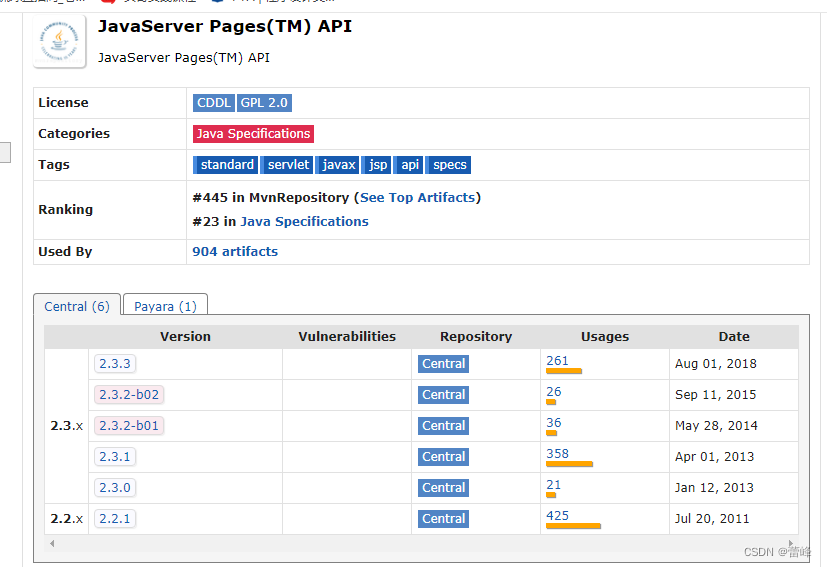Switch to the Payara (1) tab
The height and width of the screenshot is (567, 827).
[165, 306]
